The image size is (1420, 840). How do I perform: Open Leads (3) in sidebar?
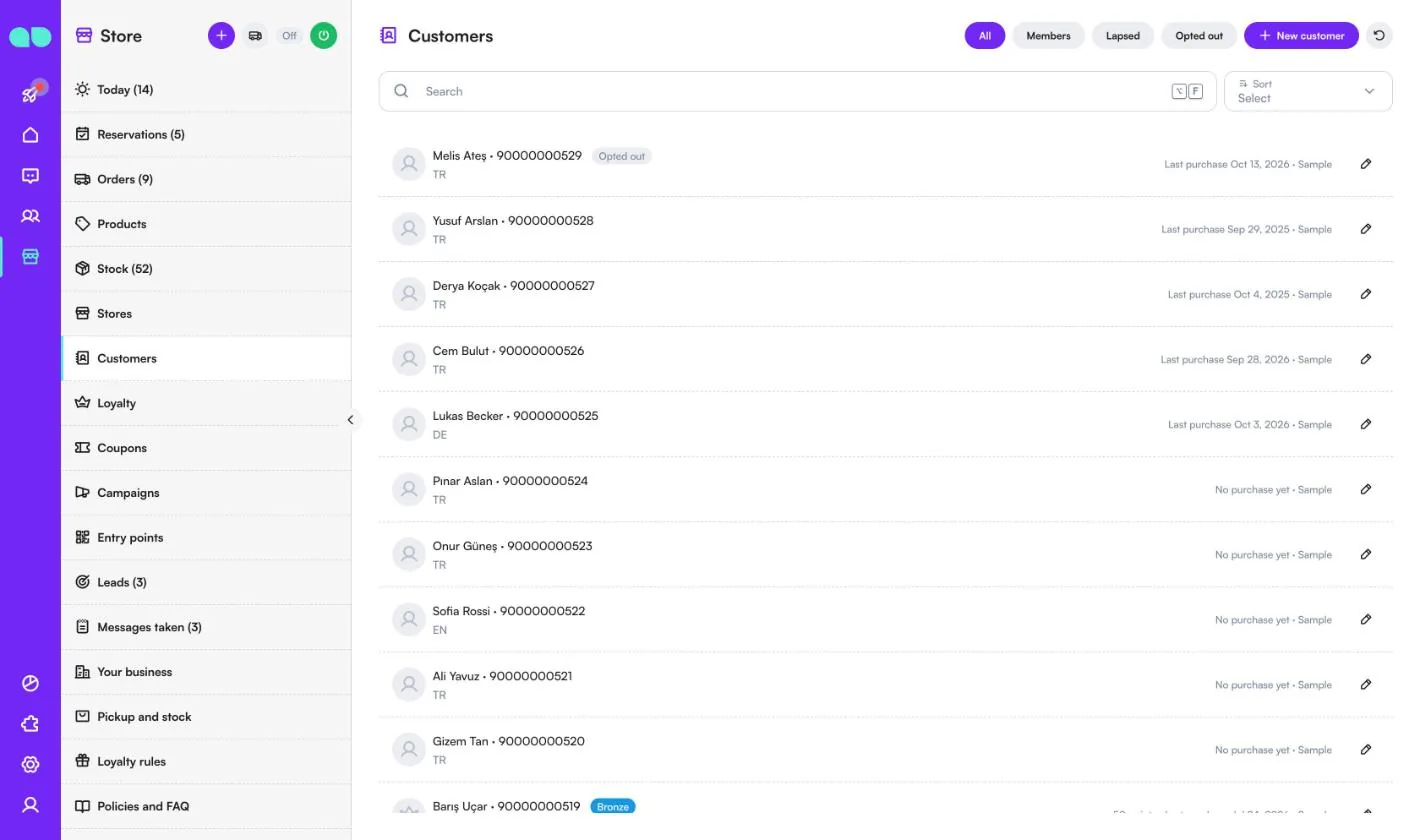point(206,582)
